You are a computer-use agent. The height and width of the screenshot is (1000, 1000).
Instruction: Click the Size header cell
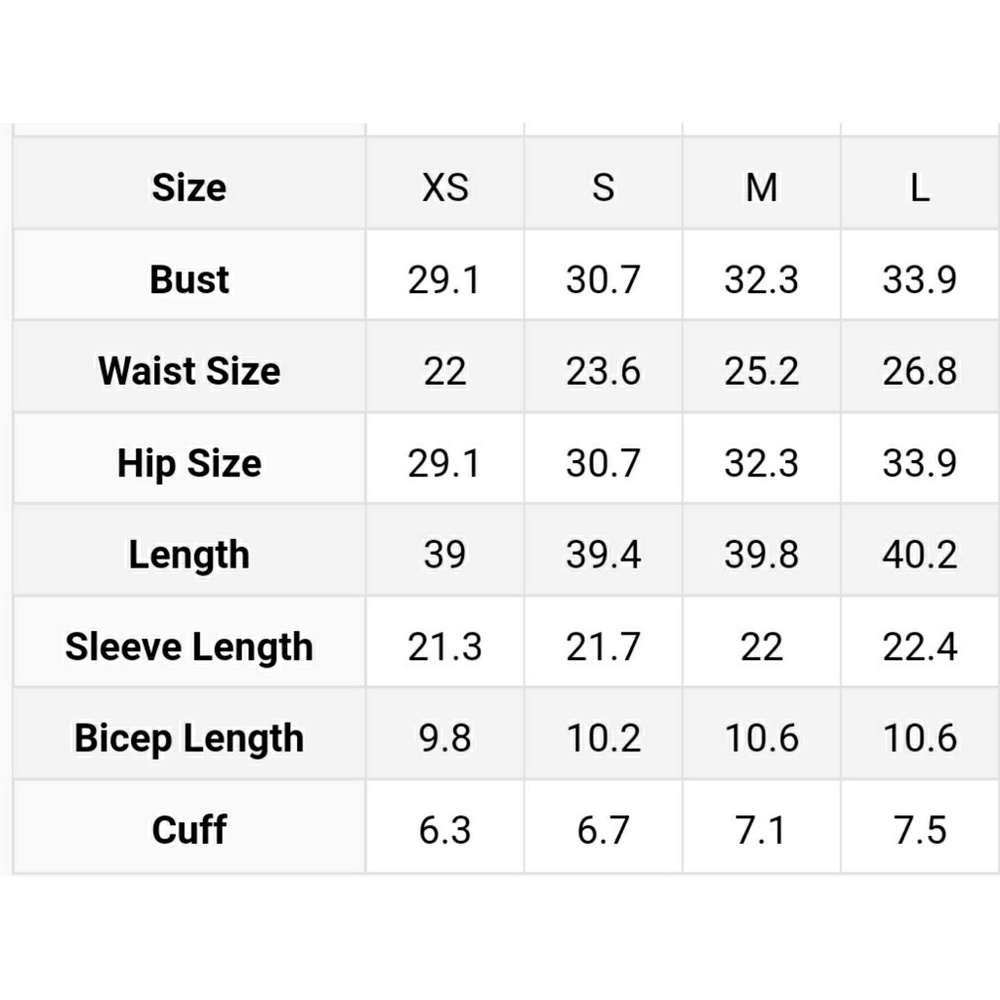click(189, 187)
